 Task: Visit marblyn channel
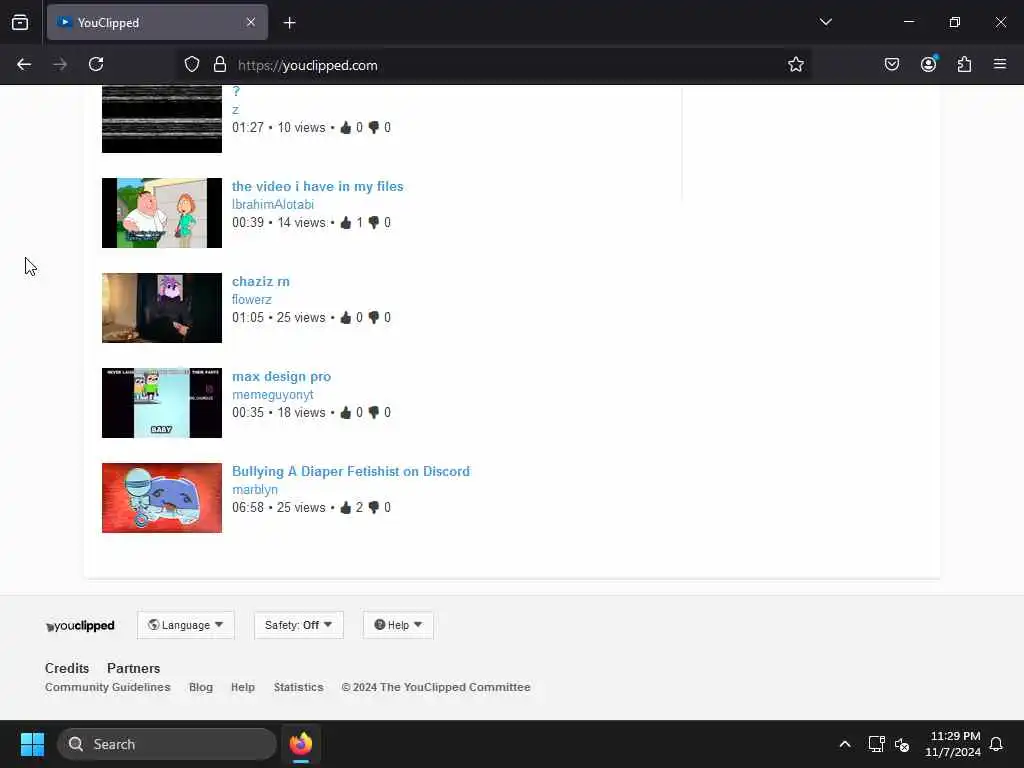pos(255,490)
